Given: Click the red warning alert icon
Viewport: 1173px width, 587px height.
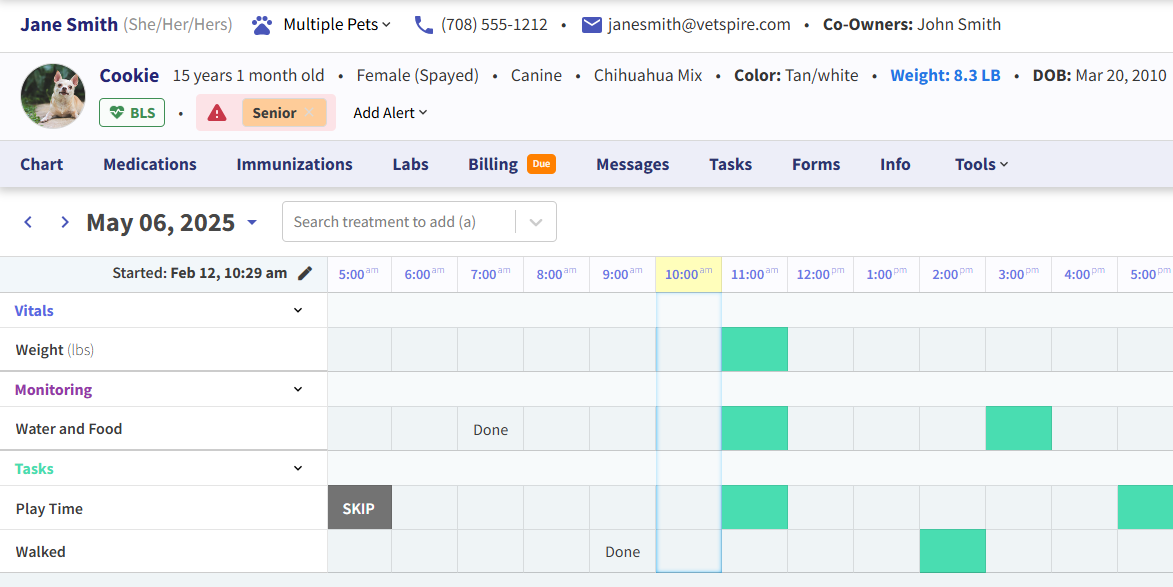Looking at the screenshot, I should [x=217, y=113].
